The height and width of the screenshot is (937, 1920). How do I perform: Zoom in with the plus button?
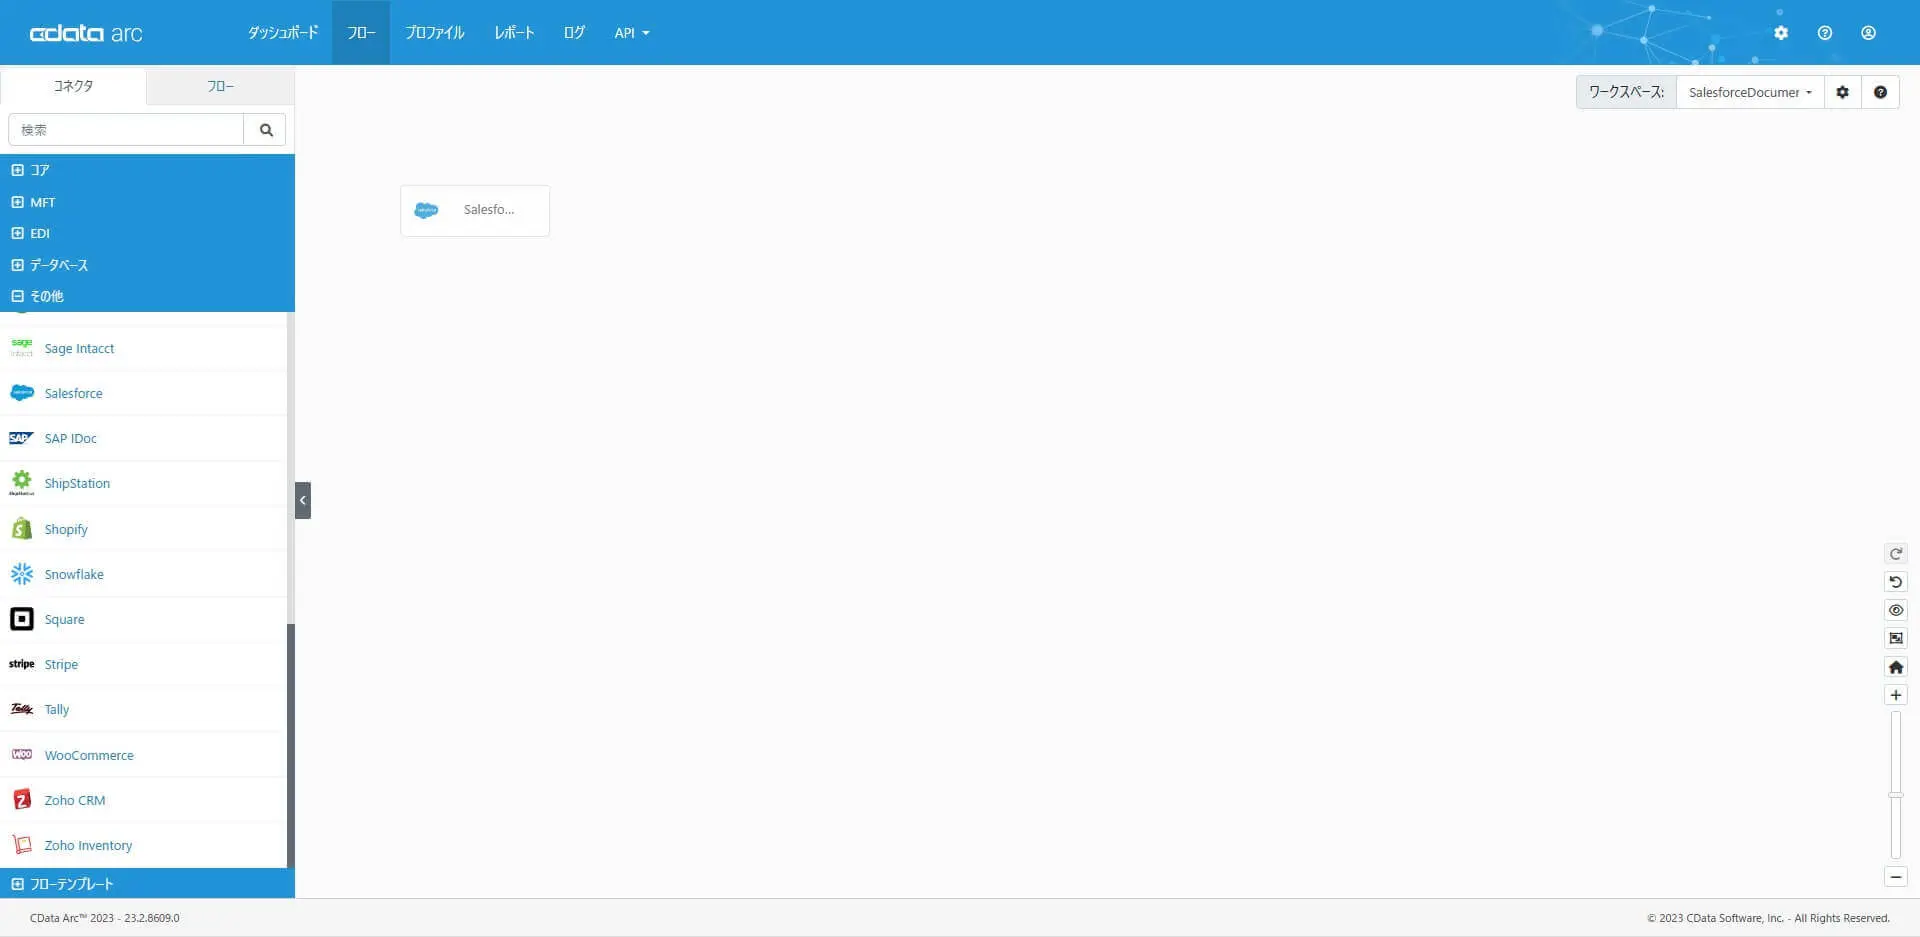1896,695
